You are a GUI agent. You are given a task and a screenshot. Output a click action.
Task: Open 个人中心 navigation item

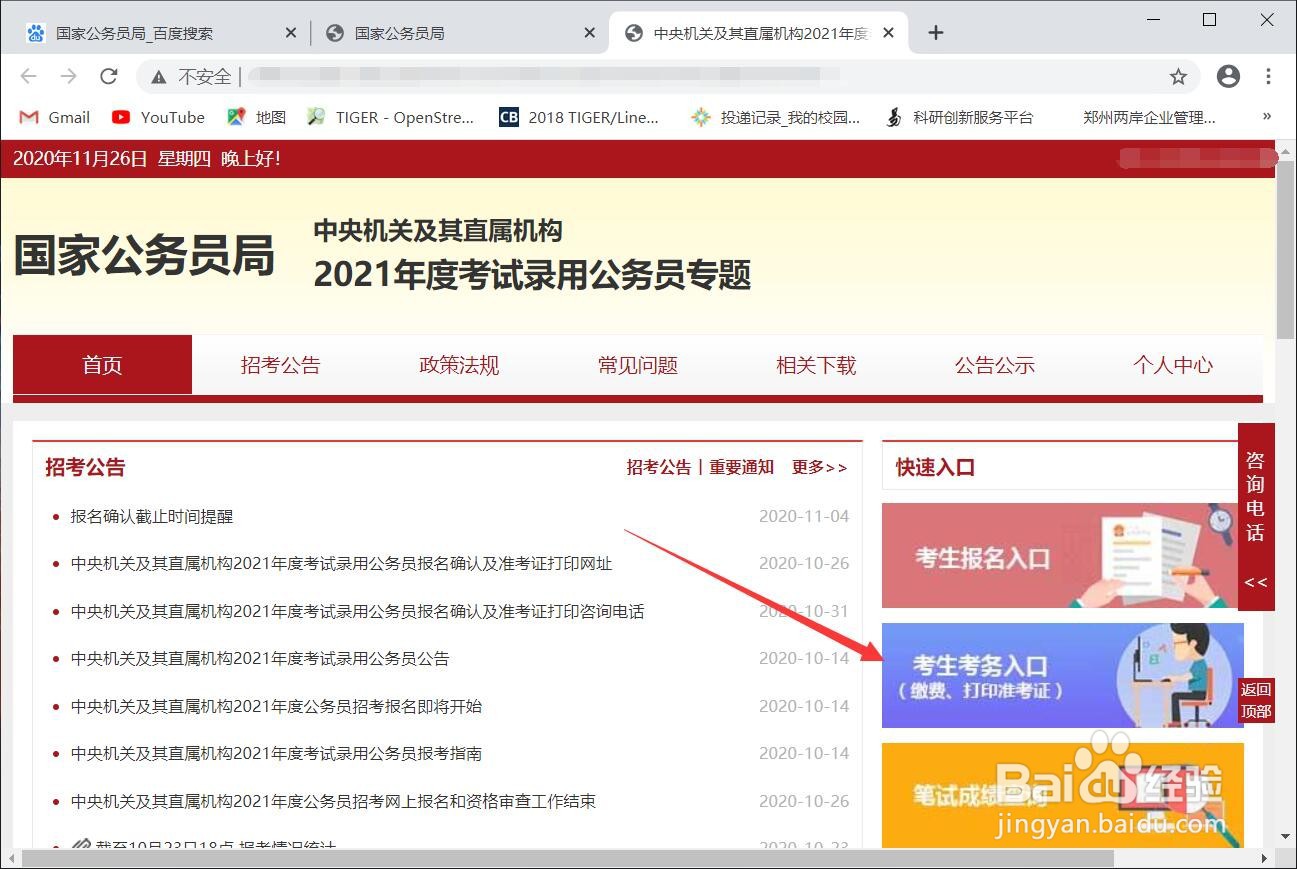coord(1173,365)
